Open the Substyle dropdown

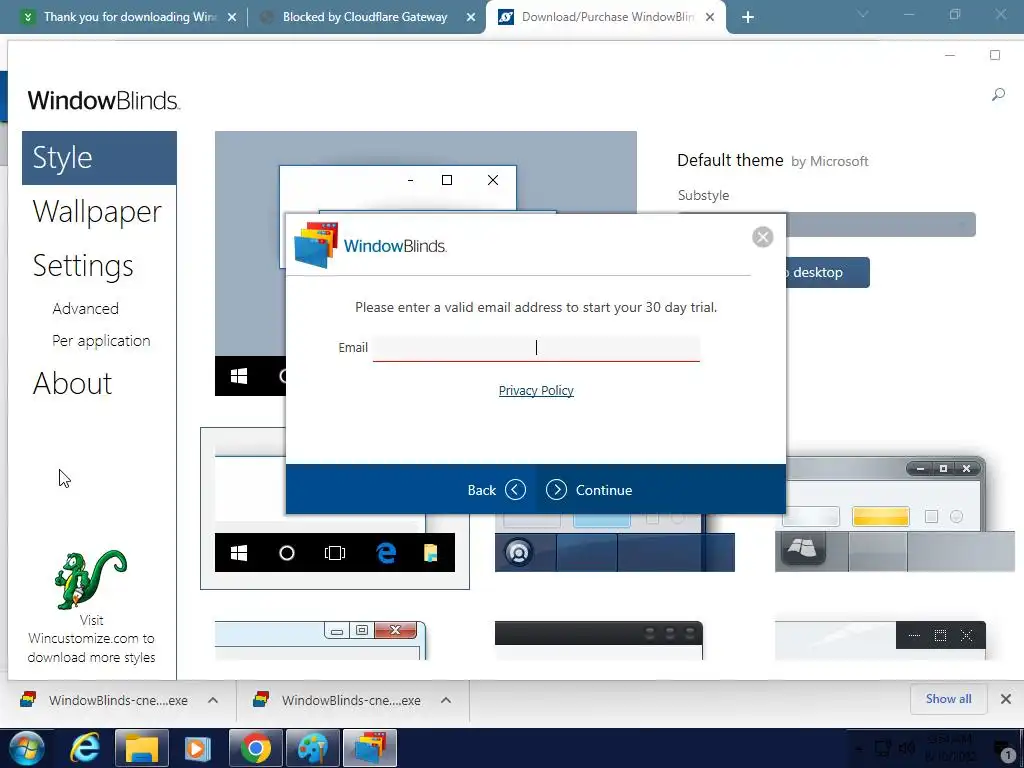(x=880, y=224)
